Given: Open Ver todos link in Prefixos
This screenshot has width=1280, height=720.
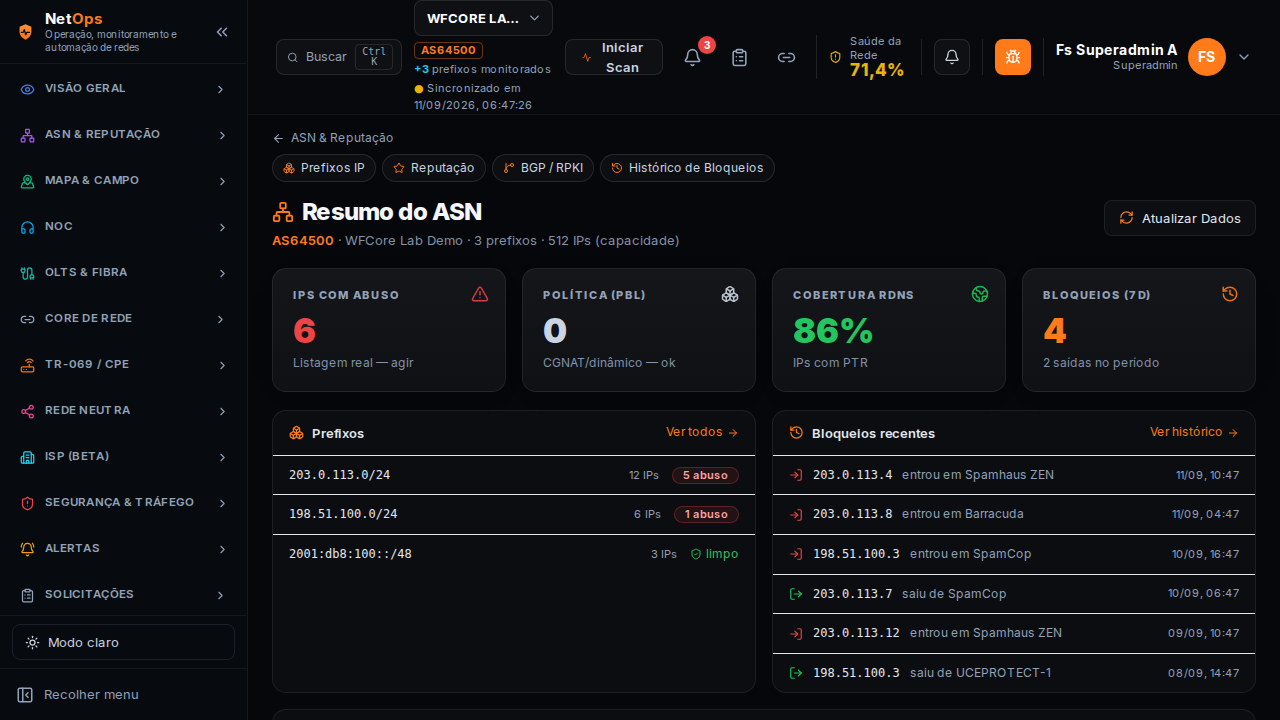Looking at the screenshot, I should click(702, 432).
